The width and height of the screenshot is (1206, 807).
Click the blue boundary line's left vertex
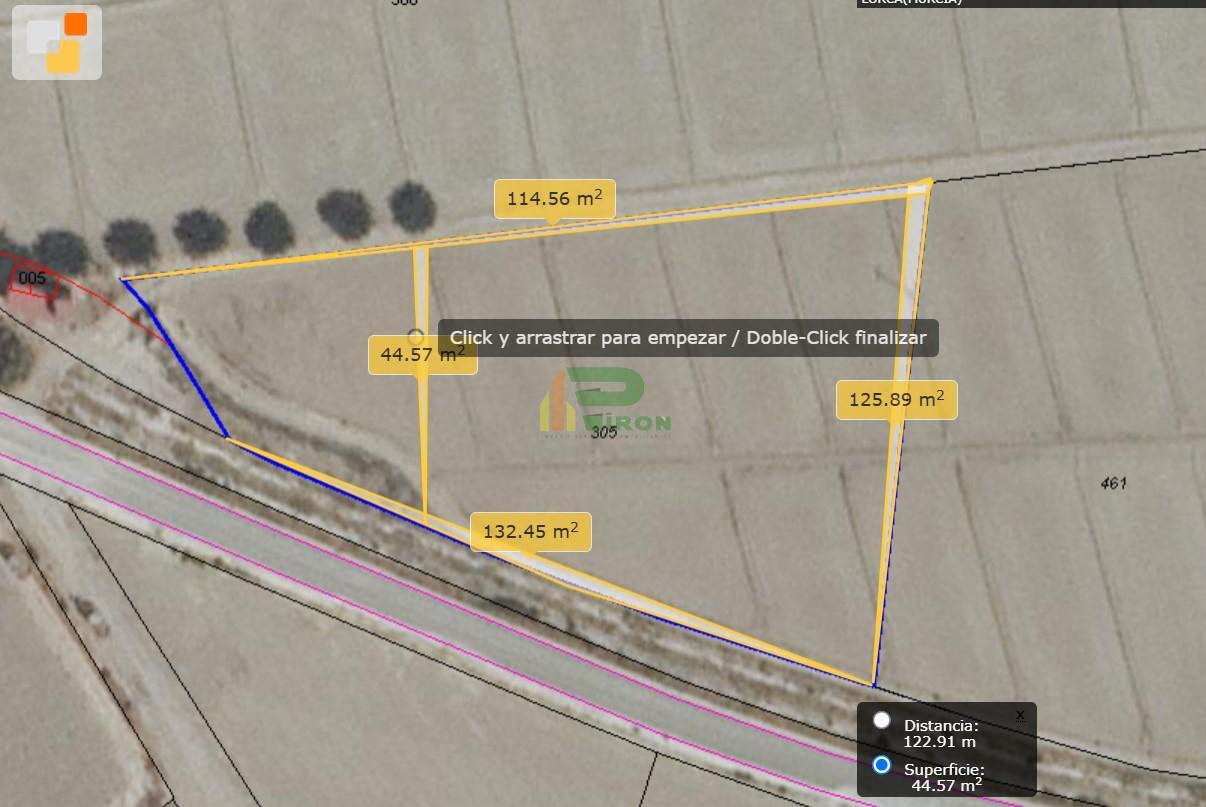(x=122, y=279)
